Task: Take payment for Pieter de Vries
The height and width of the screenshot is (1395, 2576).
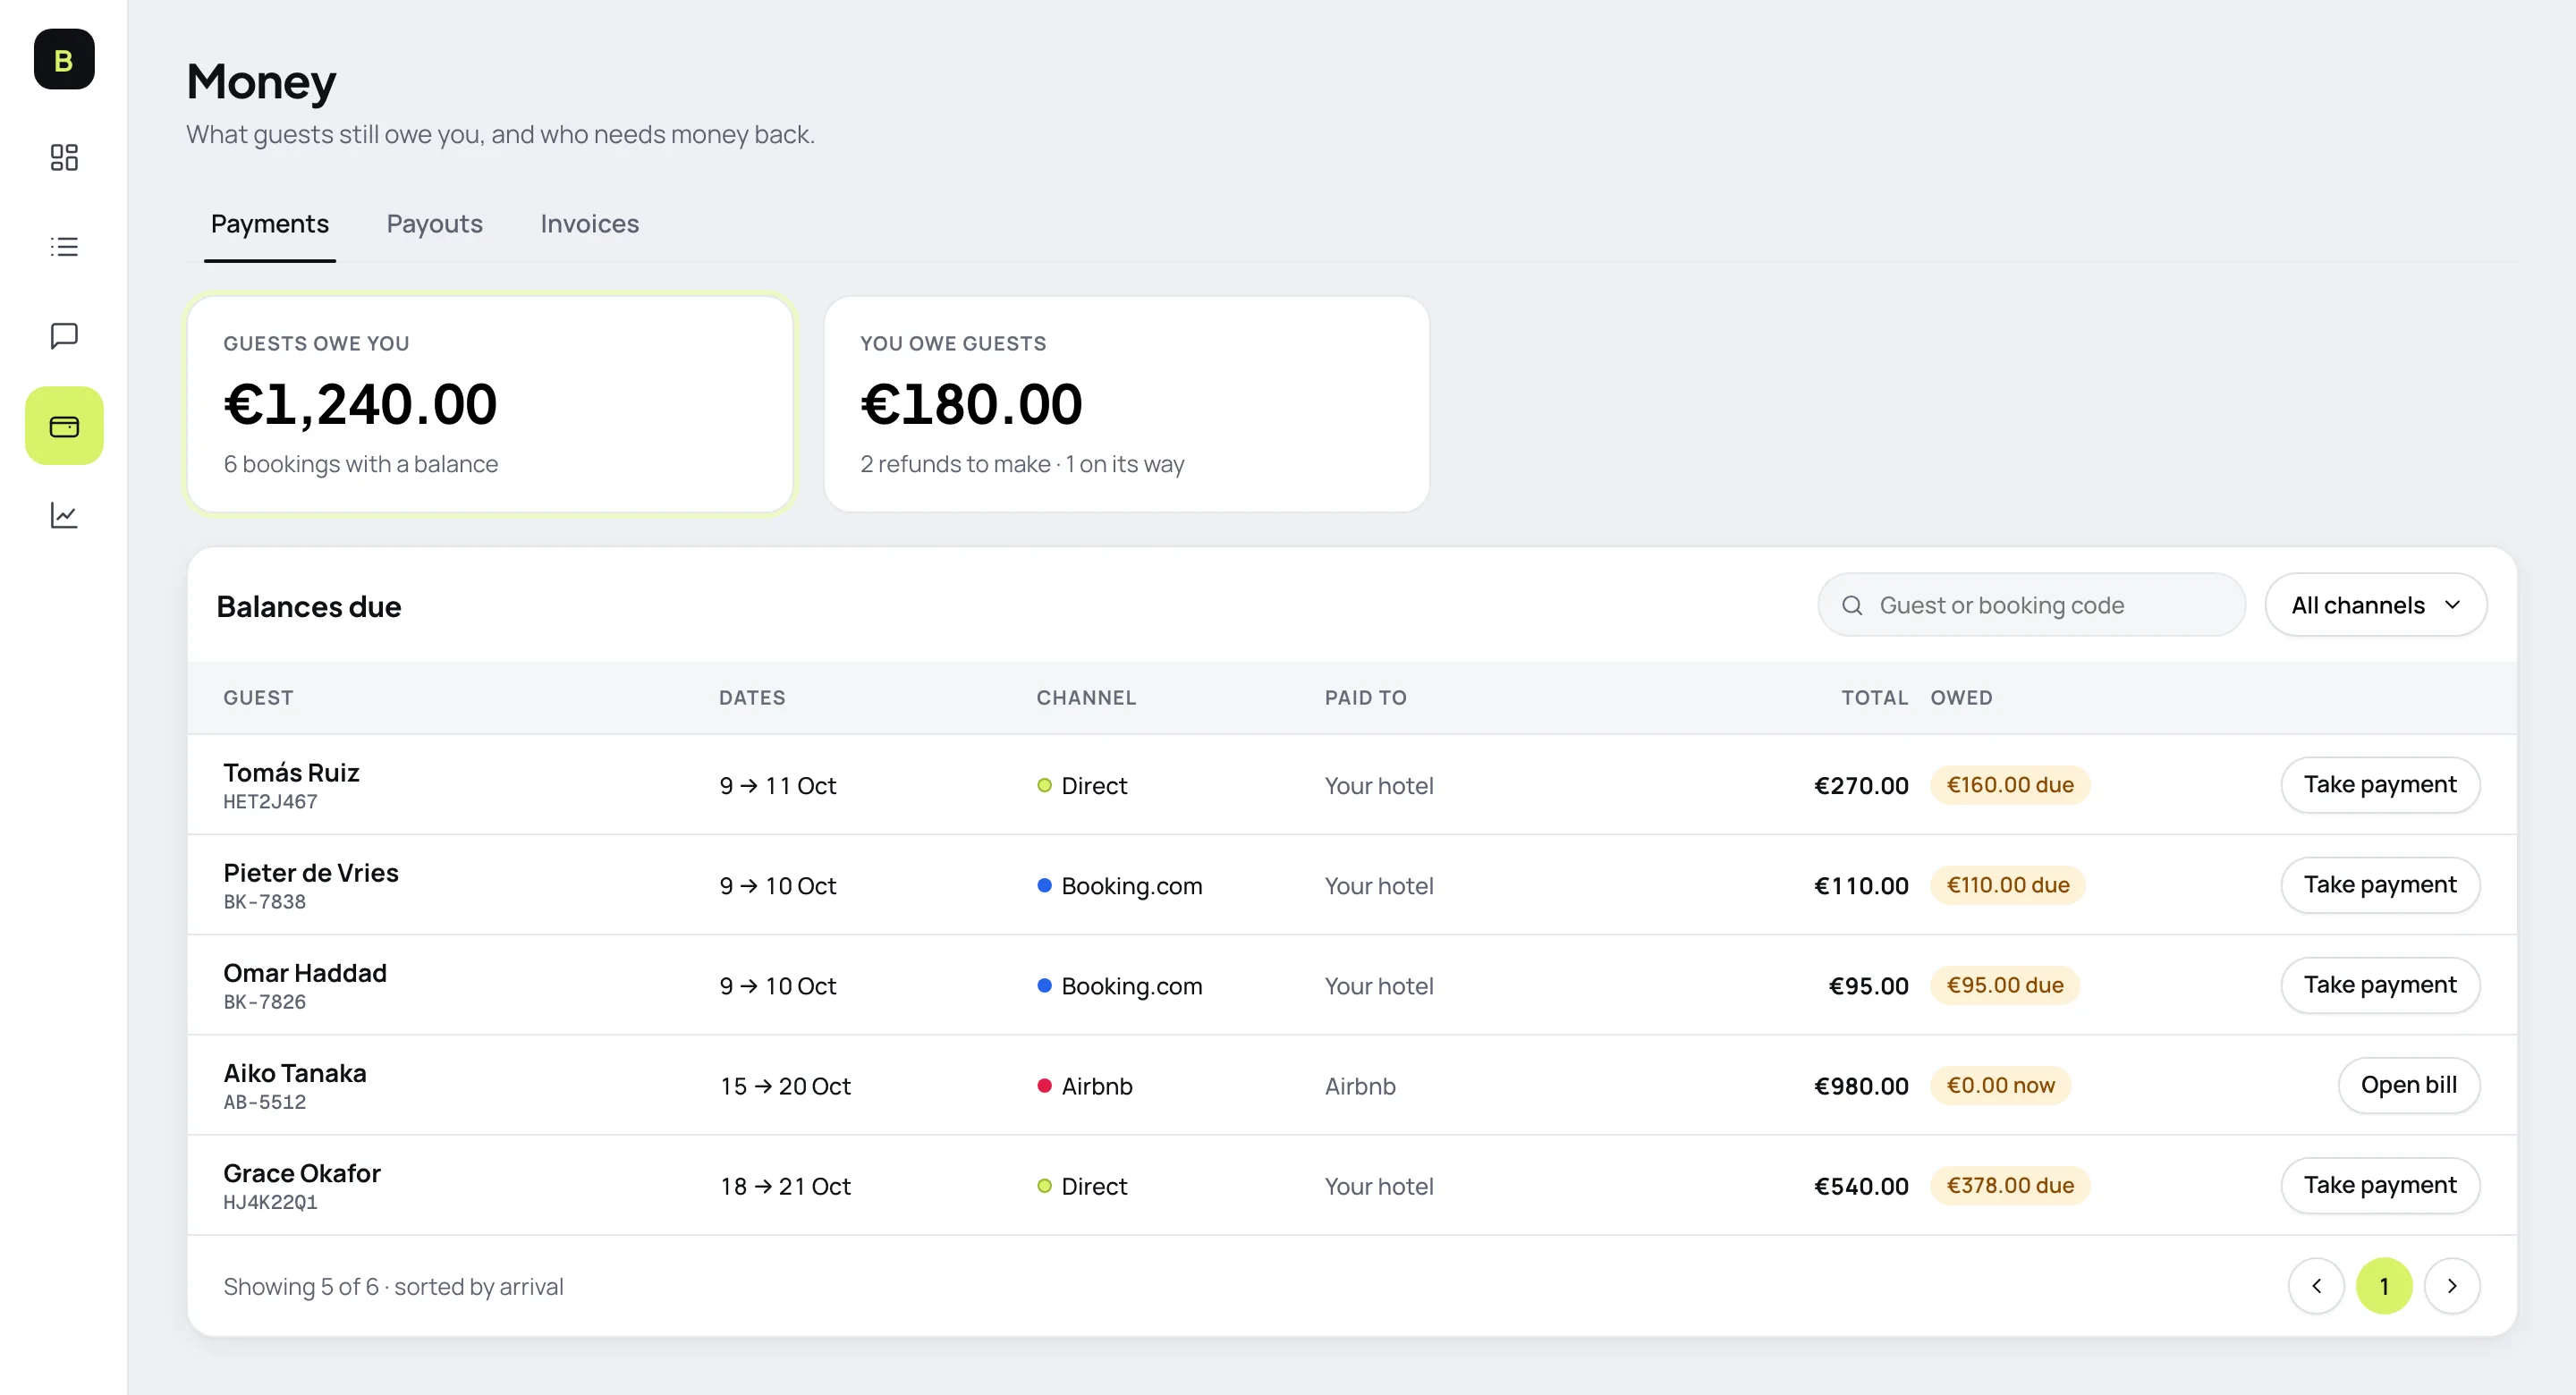Action: tap(2380, 885)
